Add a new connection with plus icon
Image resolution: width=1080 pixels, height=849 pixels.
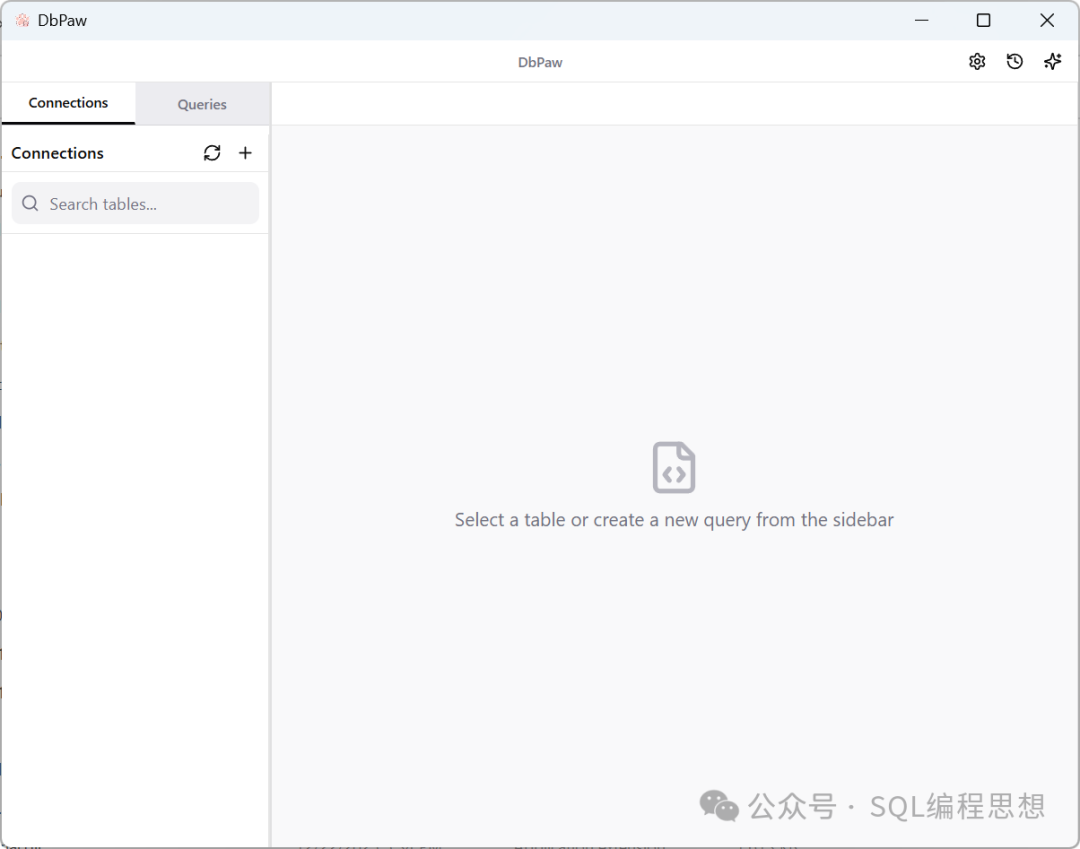[246, 153]
